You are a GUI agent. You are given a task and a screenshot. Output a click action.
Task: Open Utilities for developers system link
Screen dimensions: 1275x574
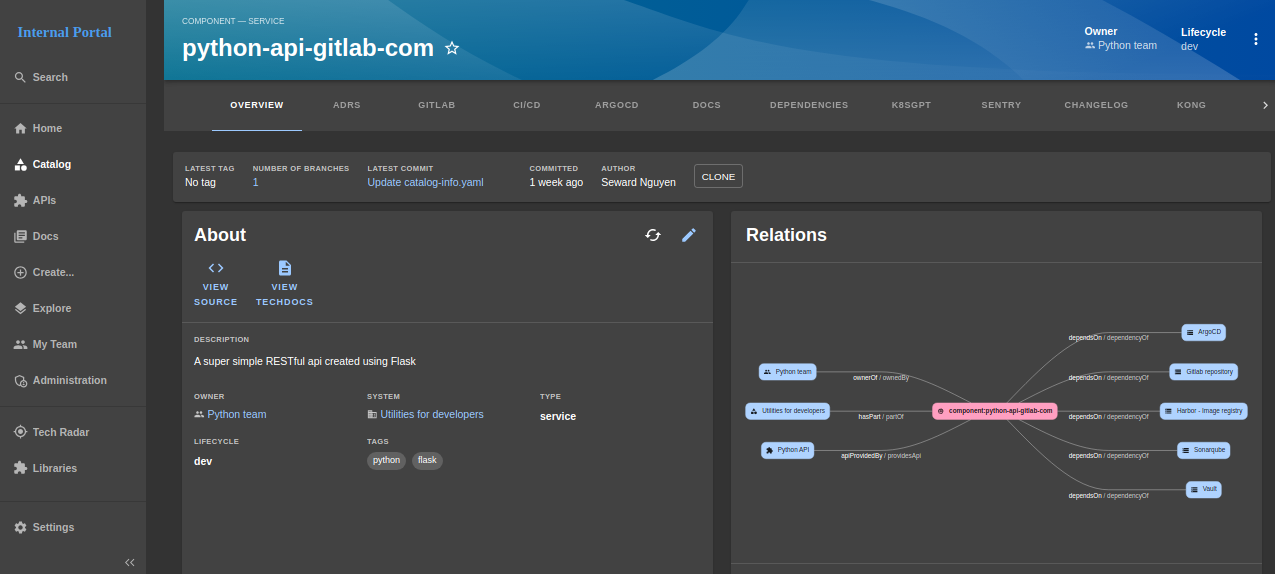[x=431, y=414]
